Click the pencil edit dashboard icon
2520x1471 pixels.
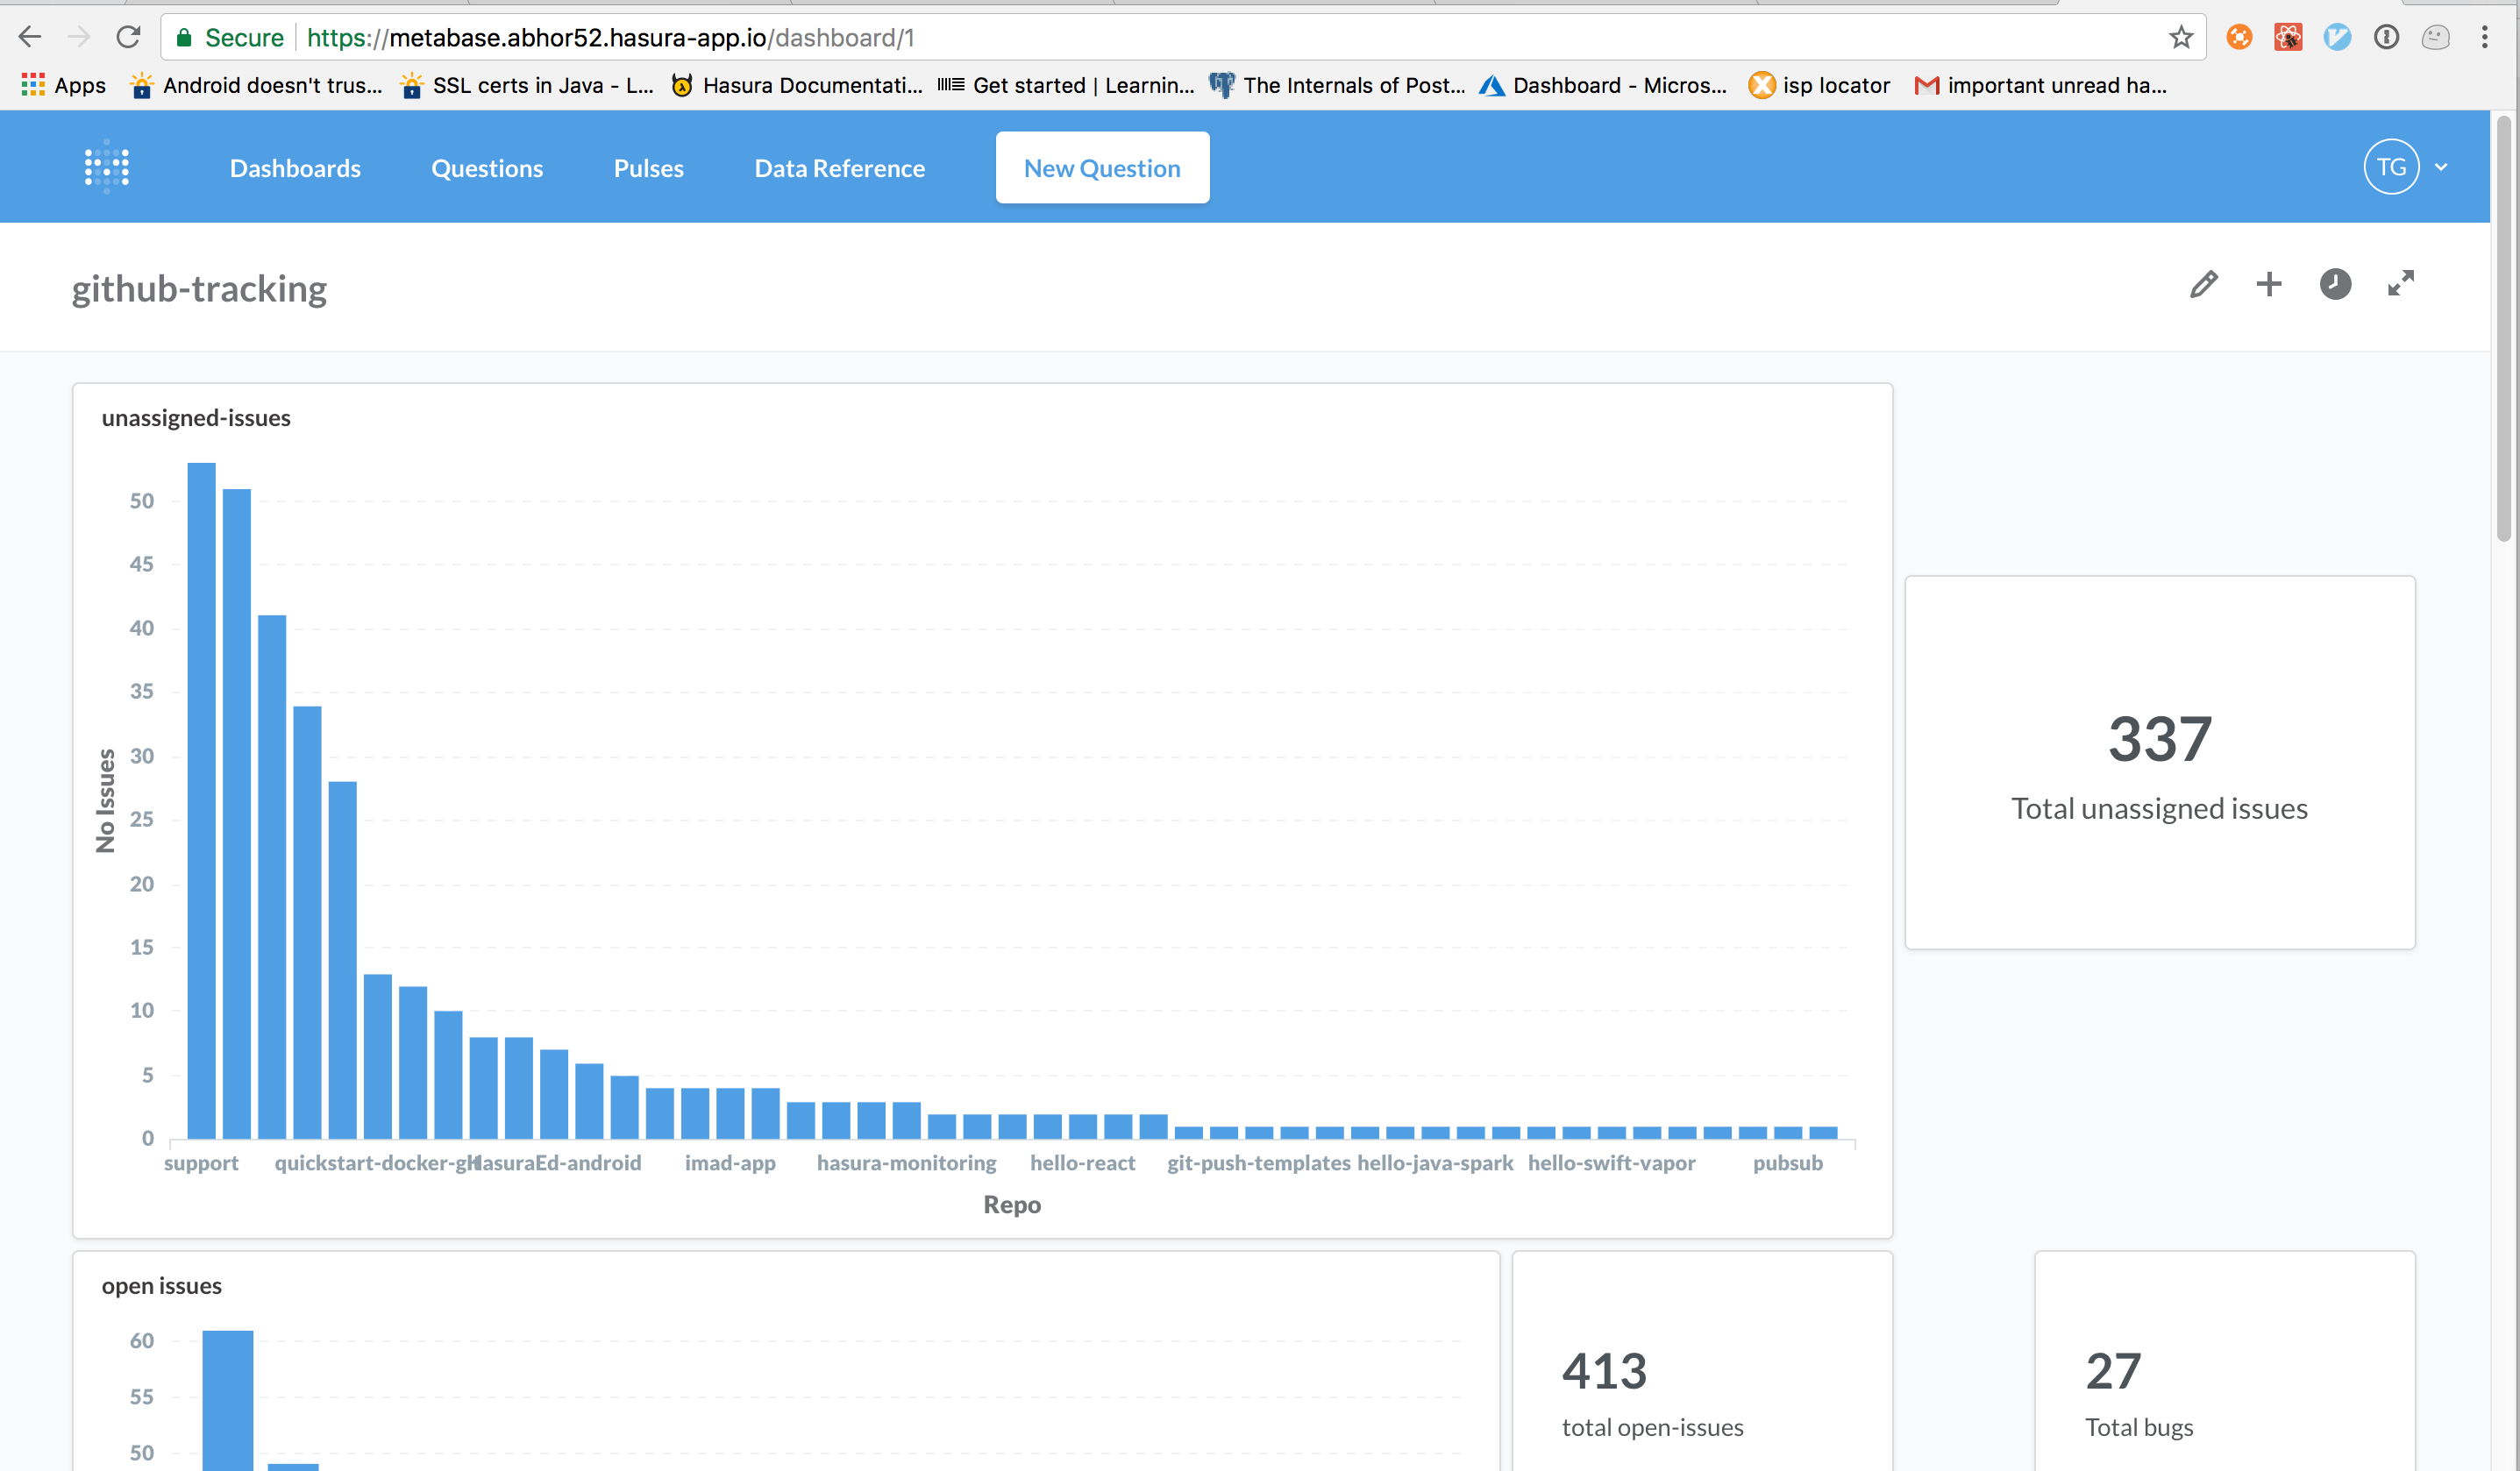[x=2203, y=285]
